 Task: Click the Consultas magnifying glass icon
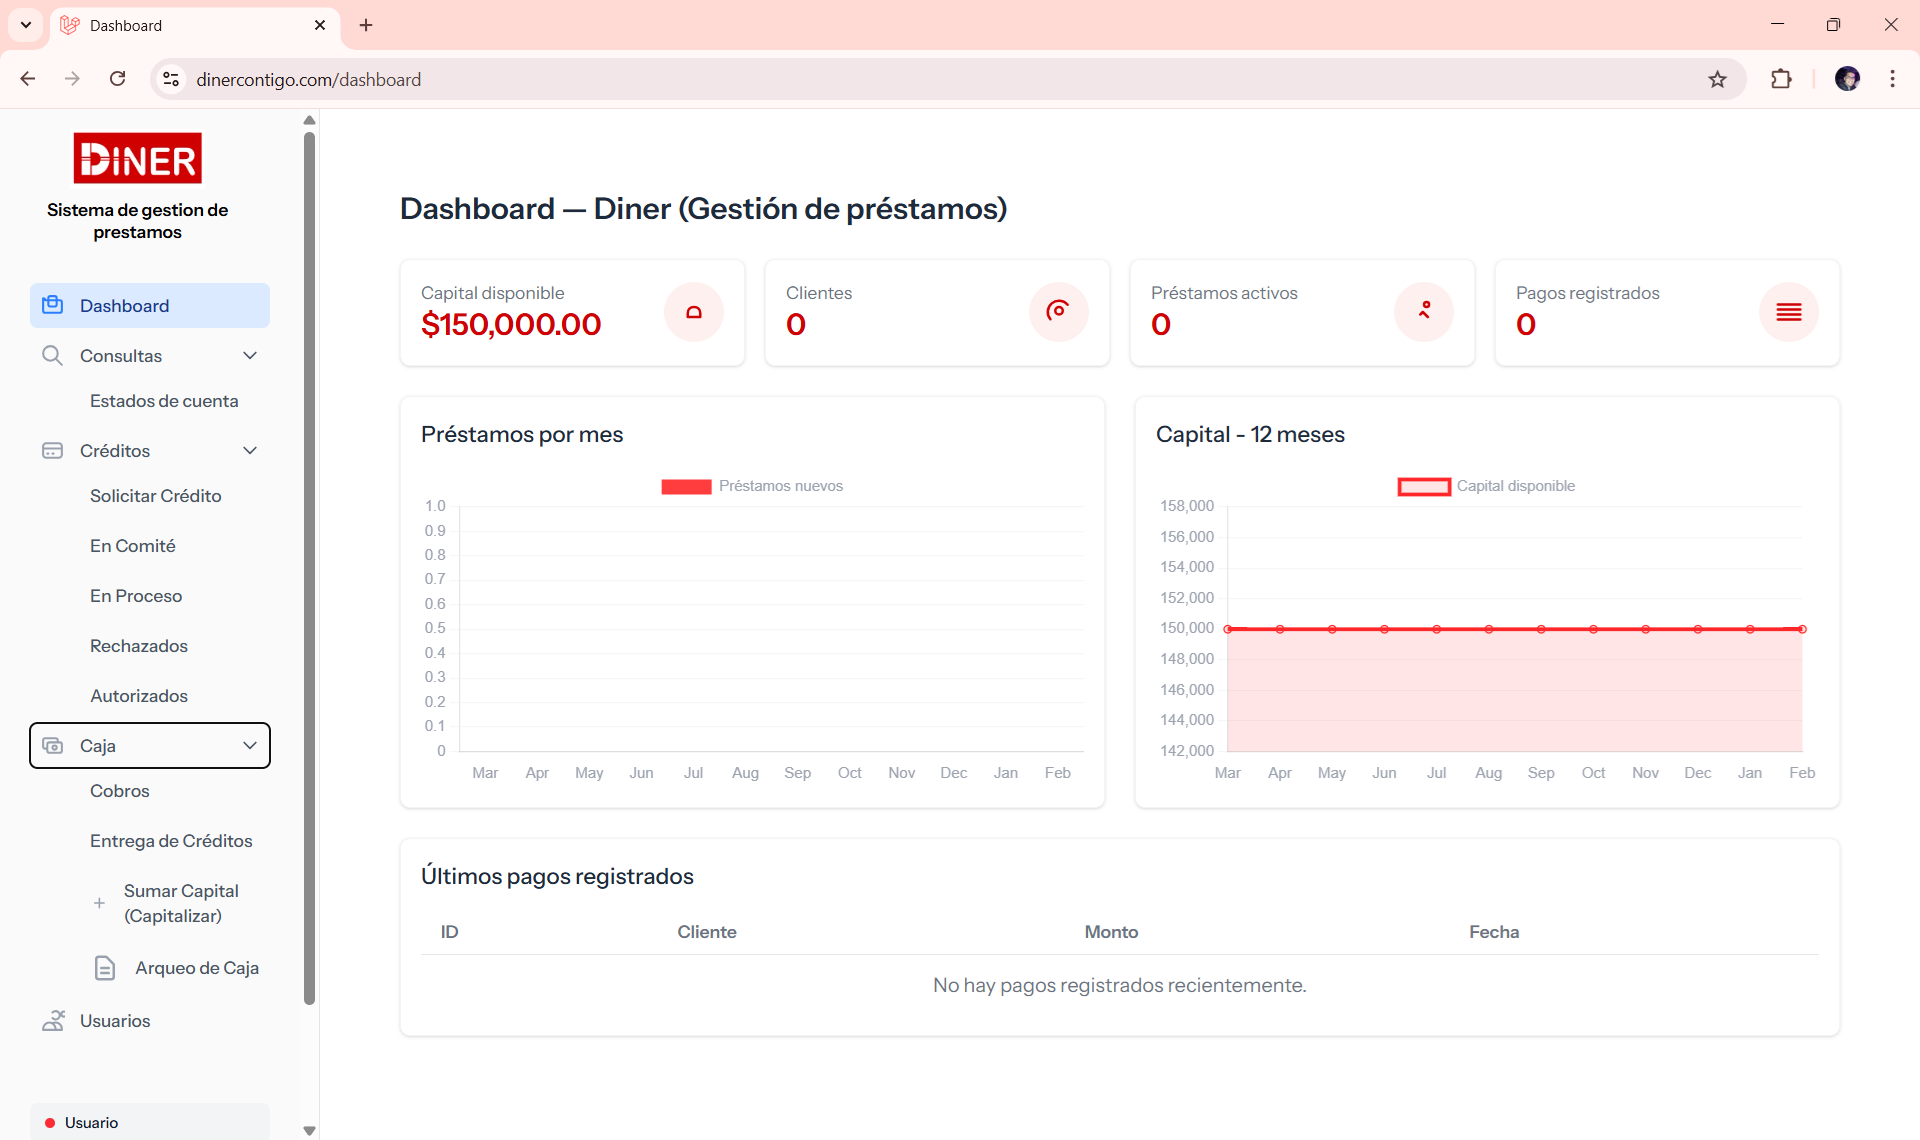click(x=52, y=355)
